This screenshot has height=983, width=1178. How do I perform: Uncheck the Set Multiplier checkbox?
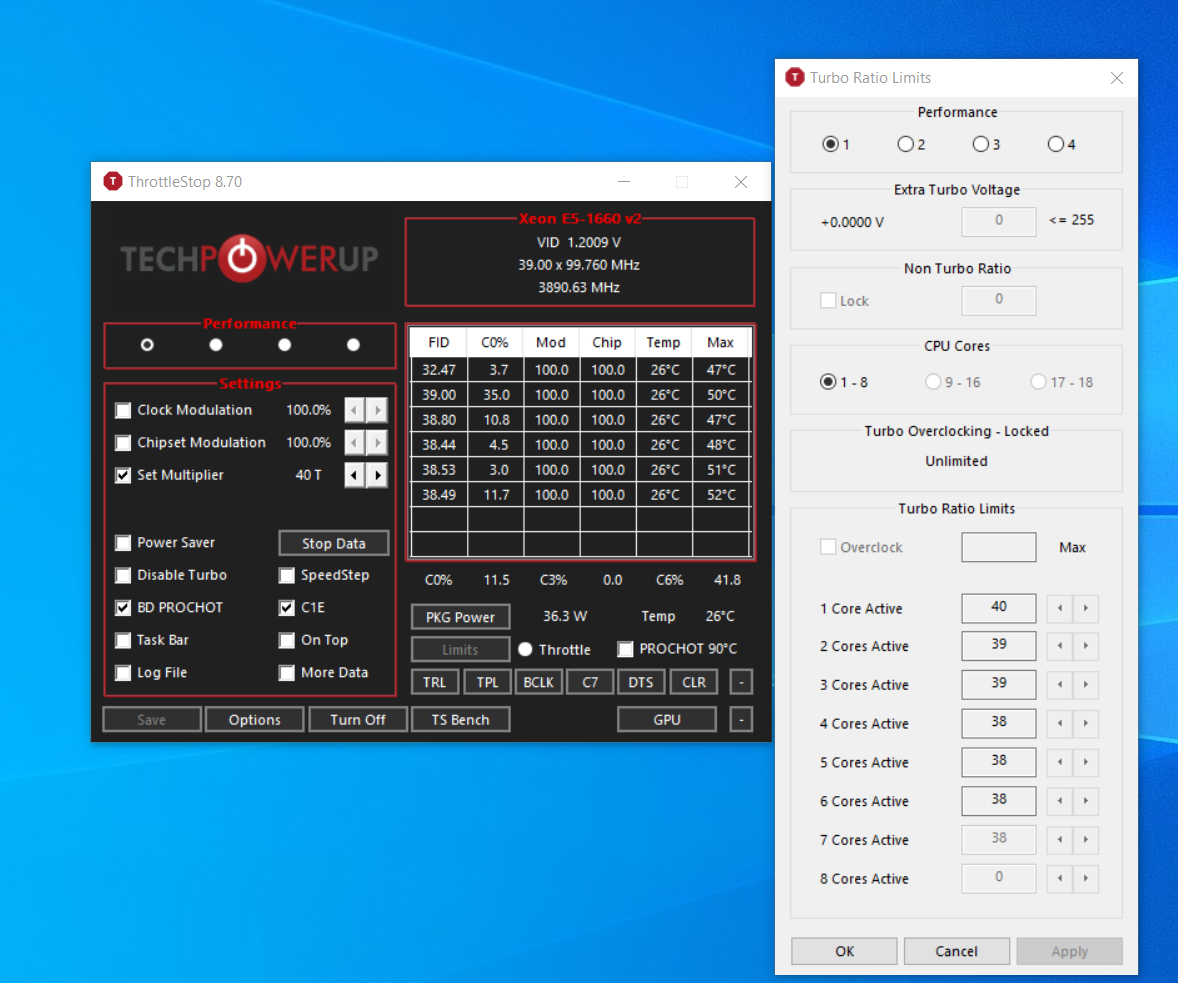123,475
